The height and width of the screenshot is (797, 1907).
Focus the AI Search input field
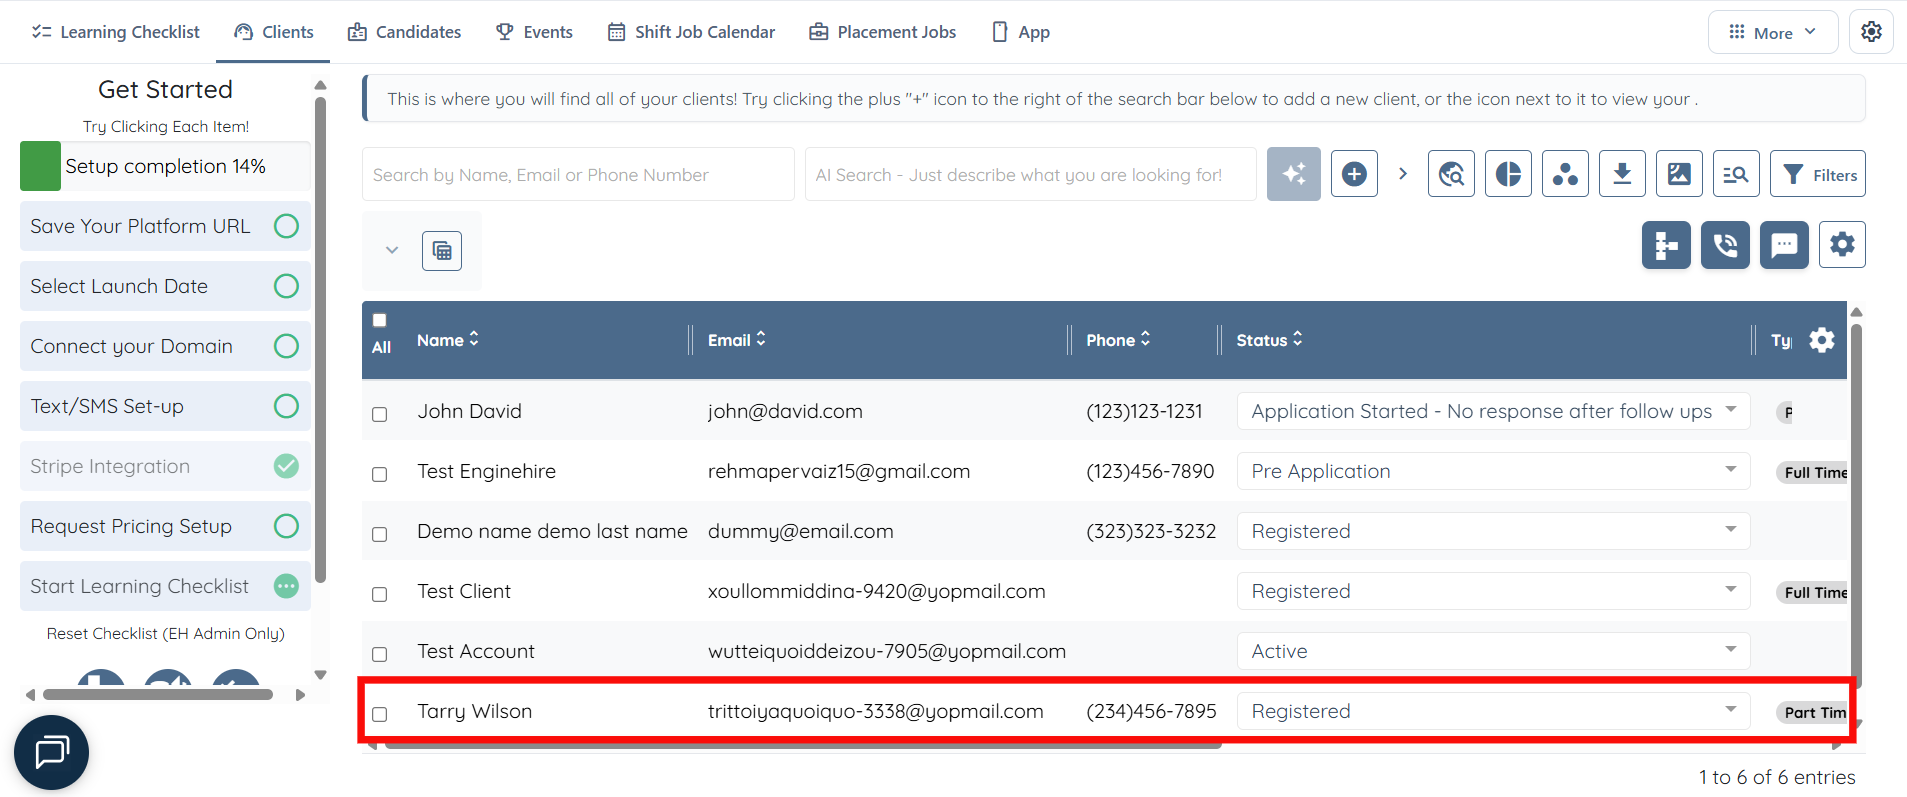pos(1030,175)
